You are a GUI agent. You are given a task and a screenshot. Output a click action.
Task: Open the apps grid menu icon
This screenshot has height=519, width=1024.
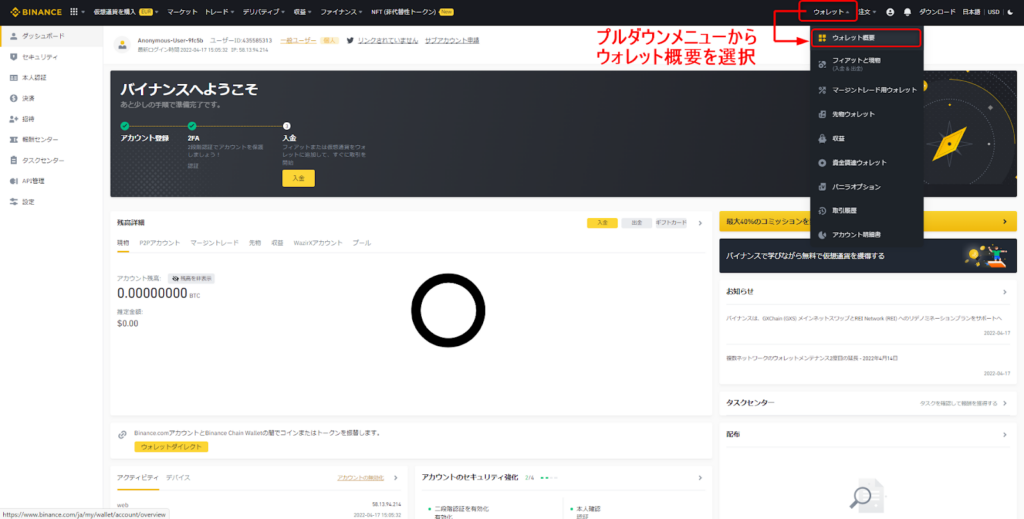point(74,12)
